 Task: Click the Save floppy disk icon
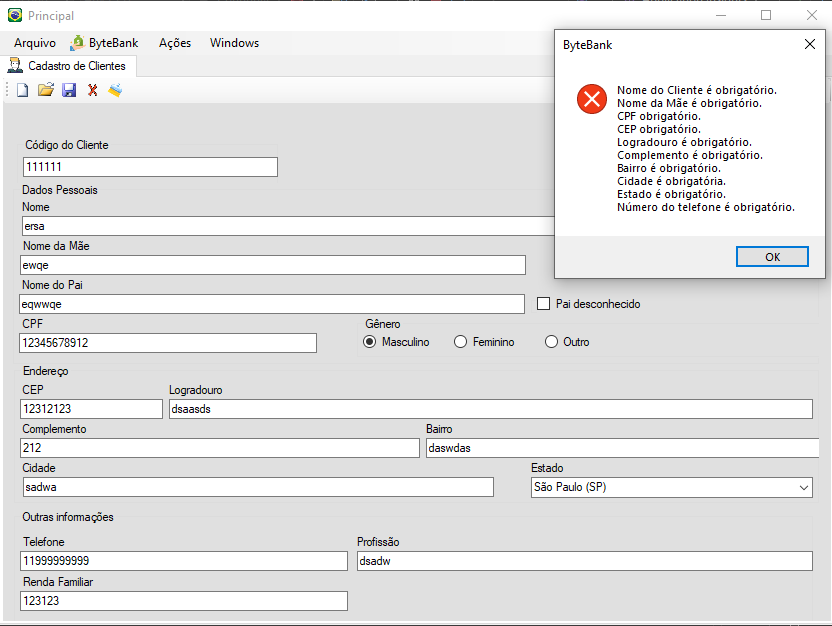click(x=69, y=90)
